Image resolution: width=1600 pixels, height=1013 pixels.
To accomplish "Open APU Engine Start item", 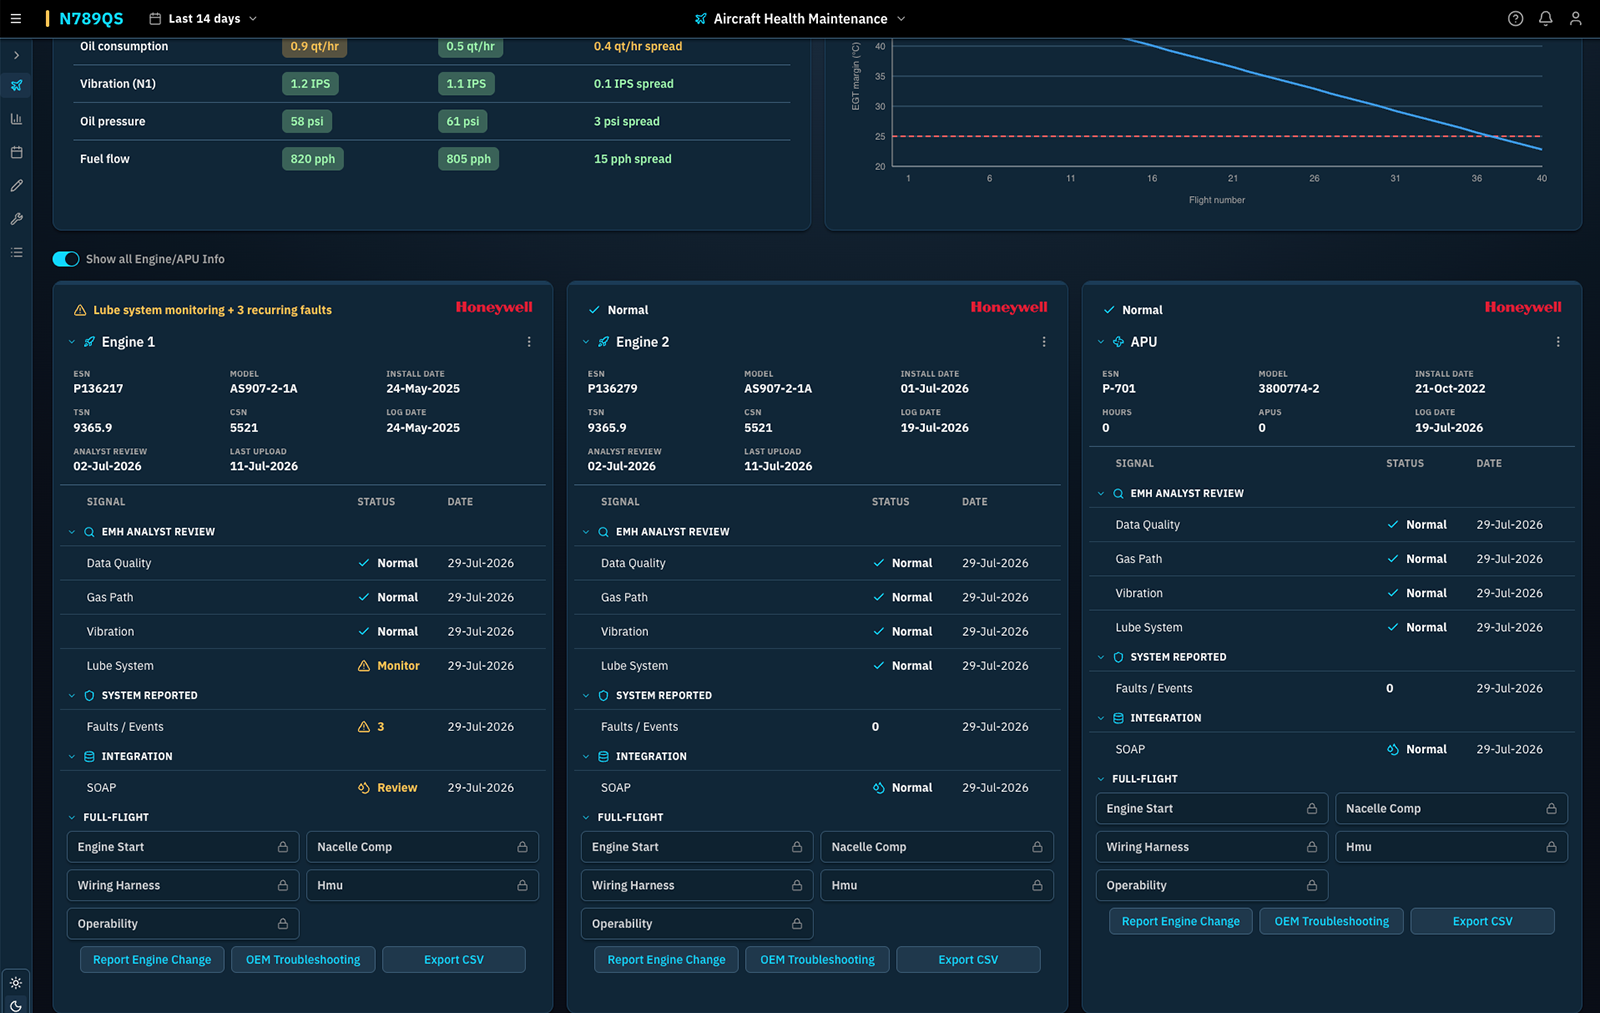I will [1212, 808].
